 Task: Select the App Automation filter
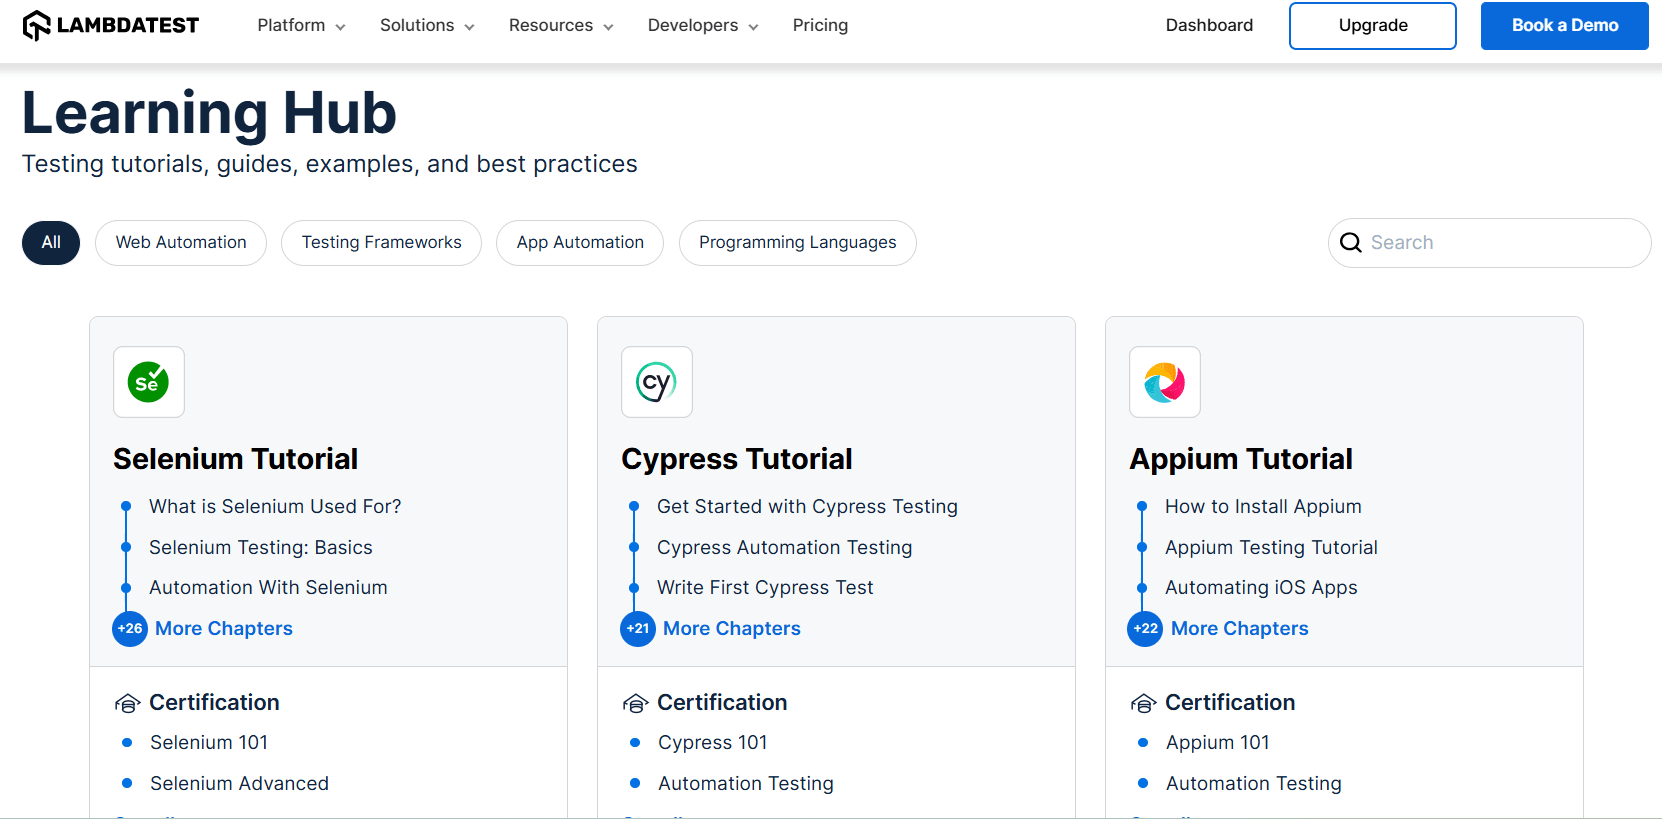(580, 243)
